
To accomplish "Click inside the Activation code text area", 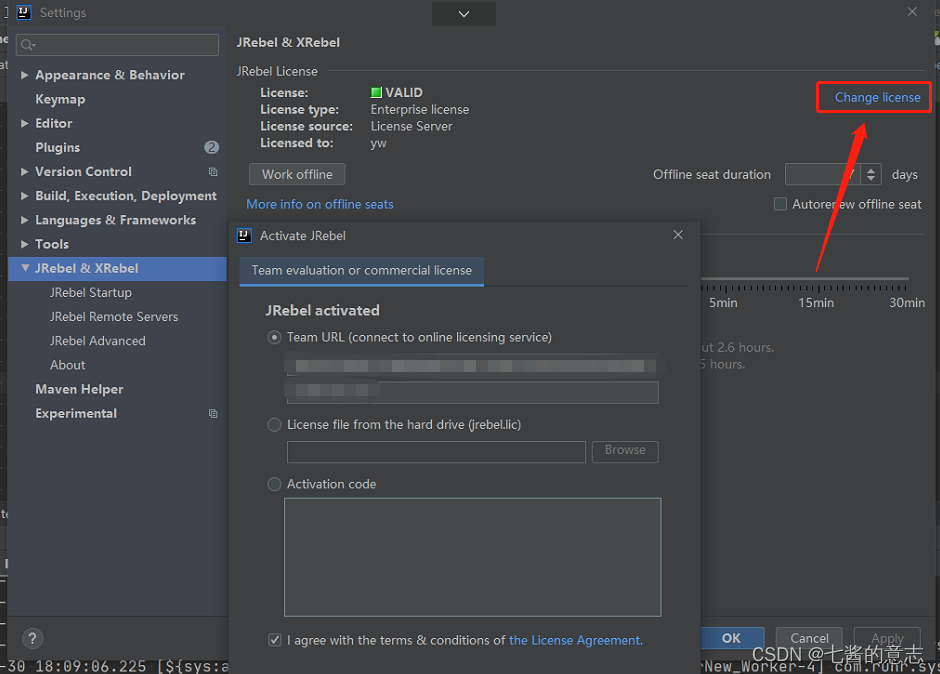I will coord(472,557).
